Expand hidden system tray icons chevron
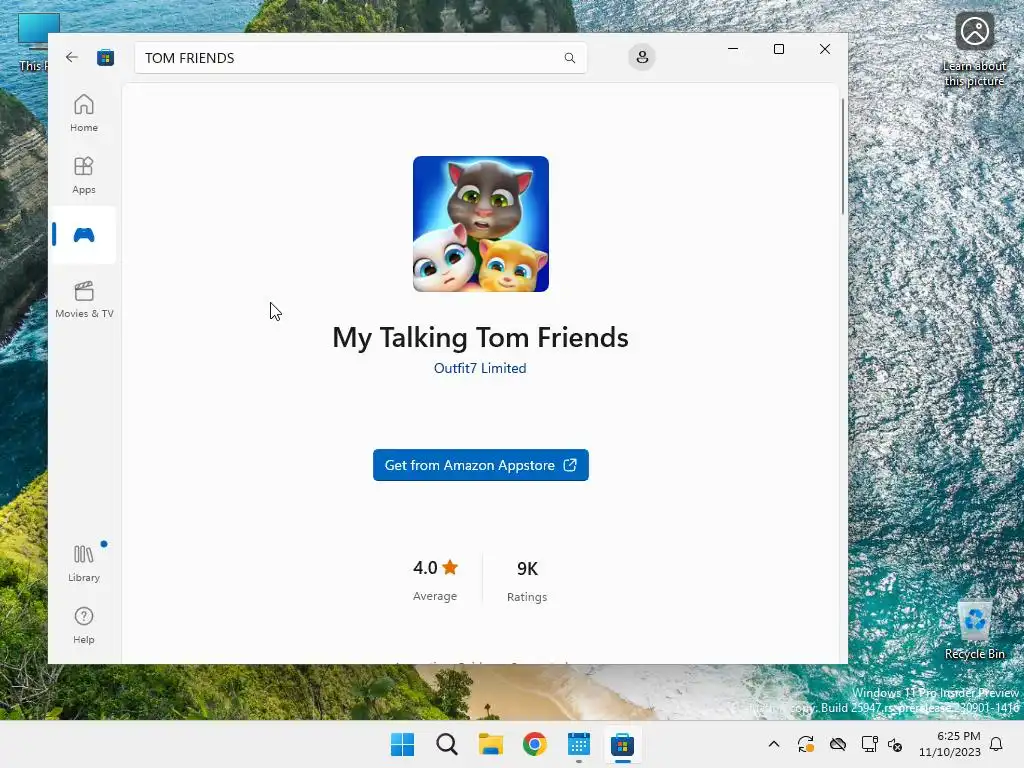 pyautogui.click(x=774, y=744)
